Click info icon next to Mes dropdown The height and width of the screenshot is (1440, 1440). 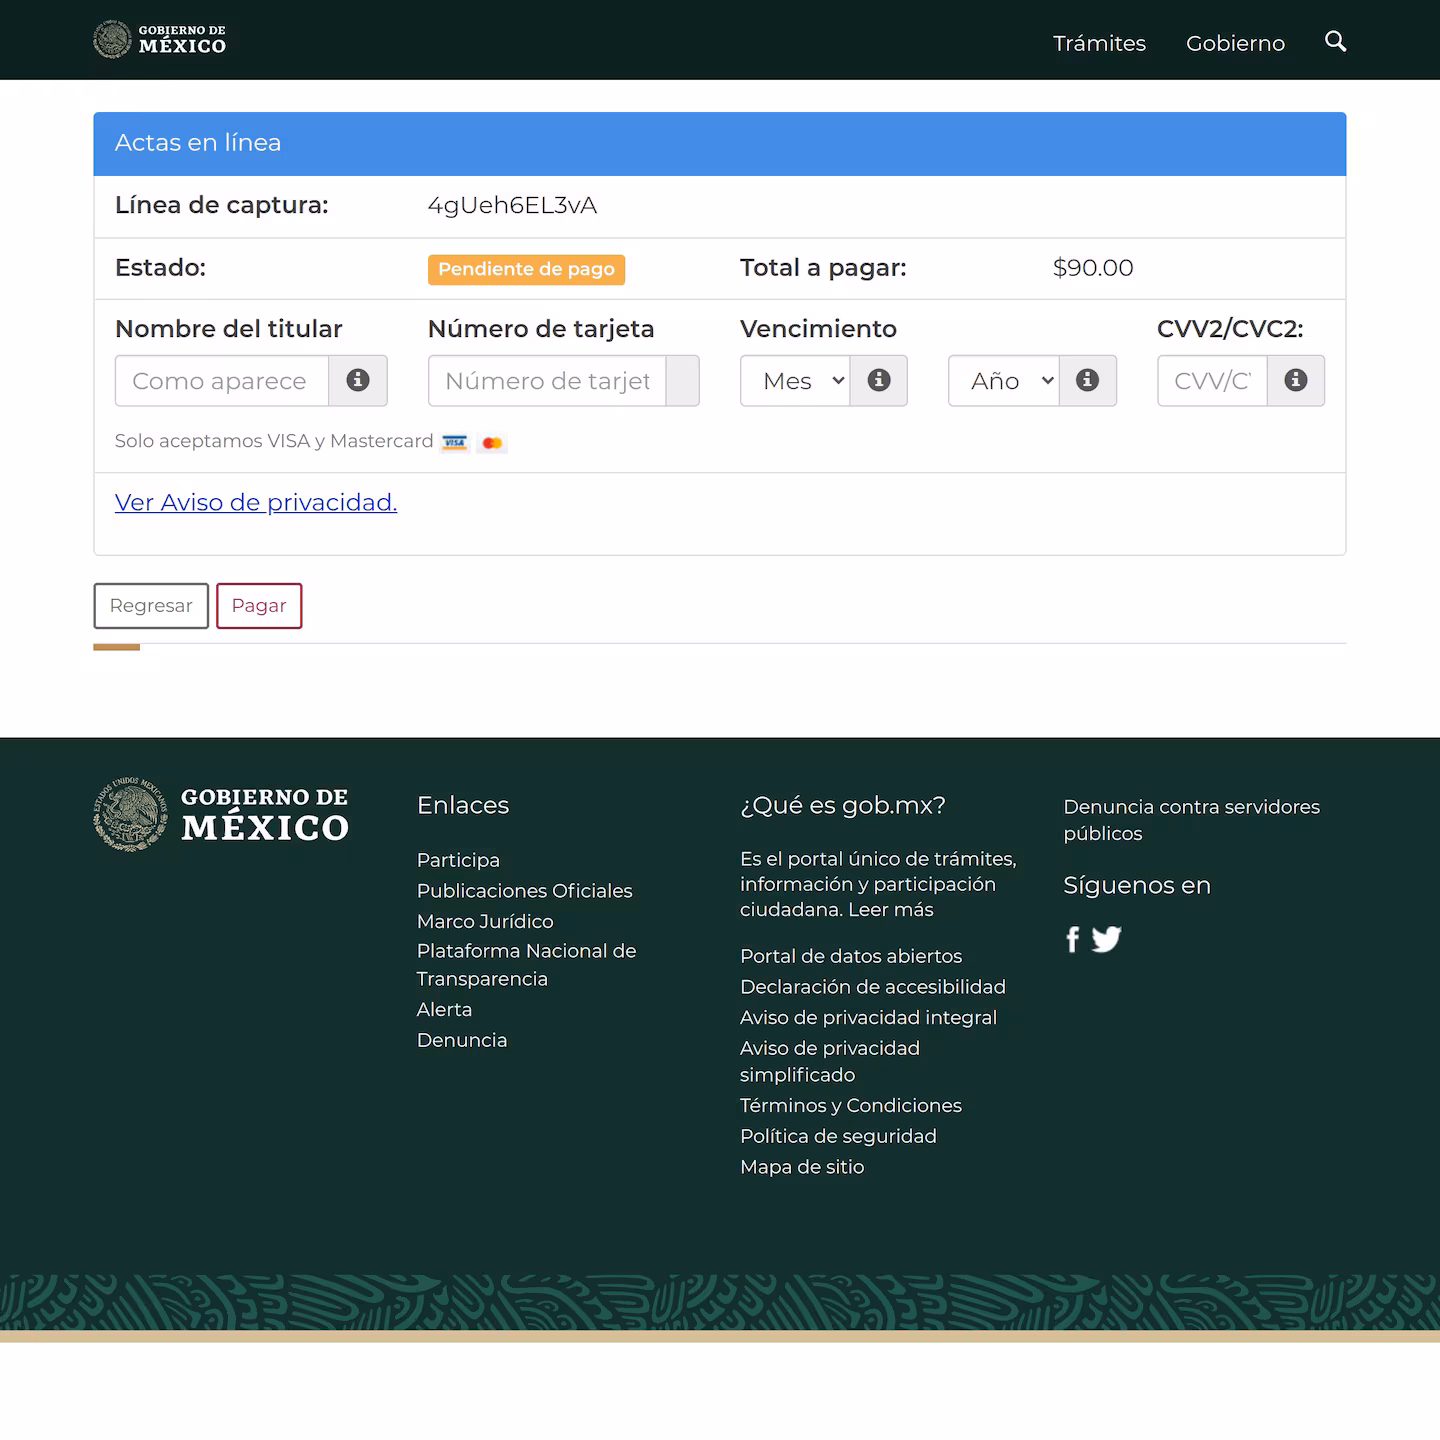click(x=879, y=381)
